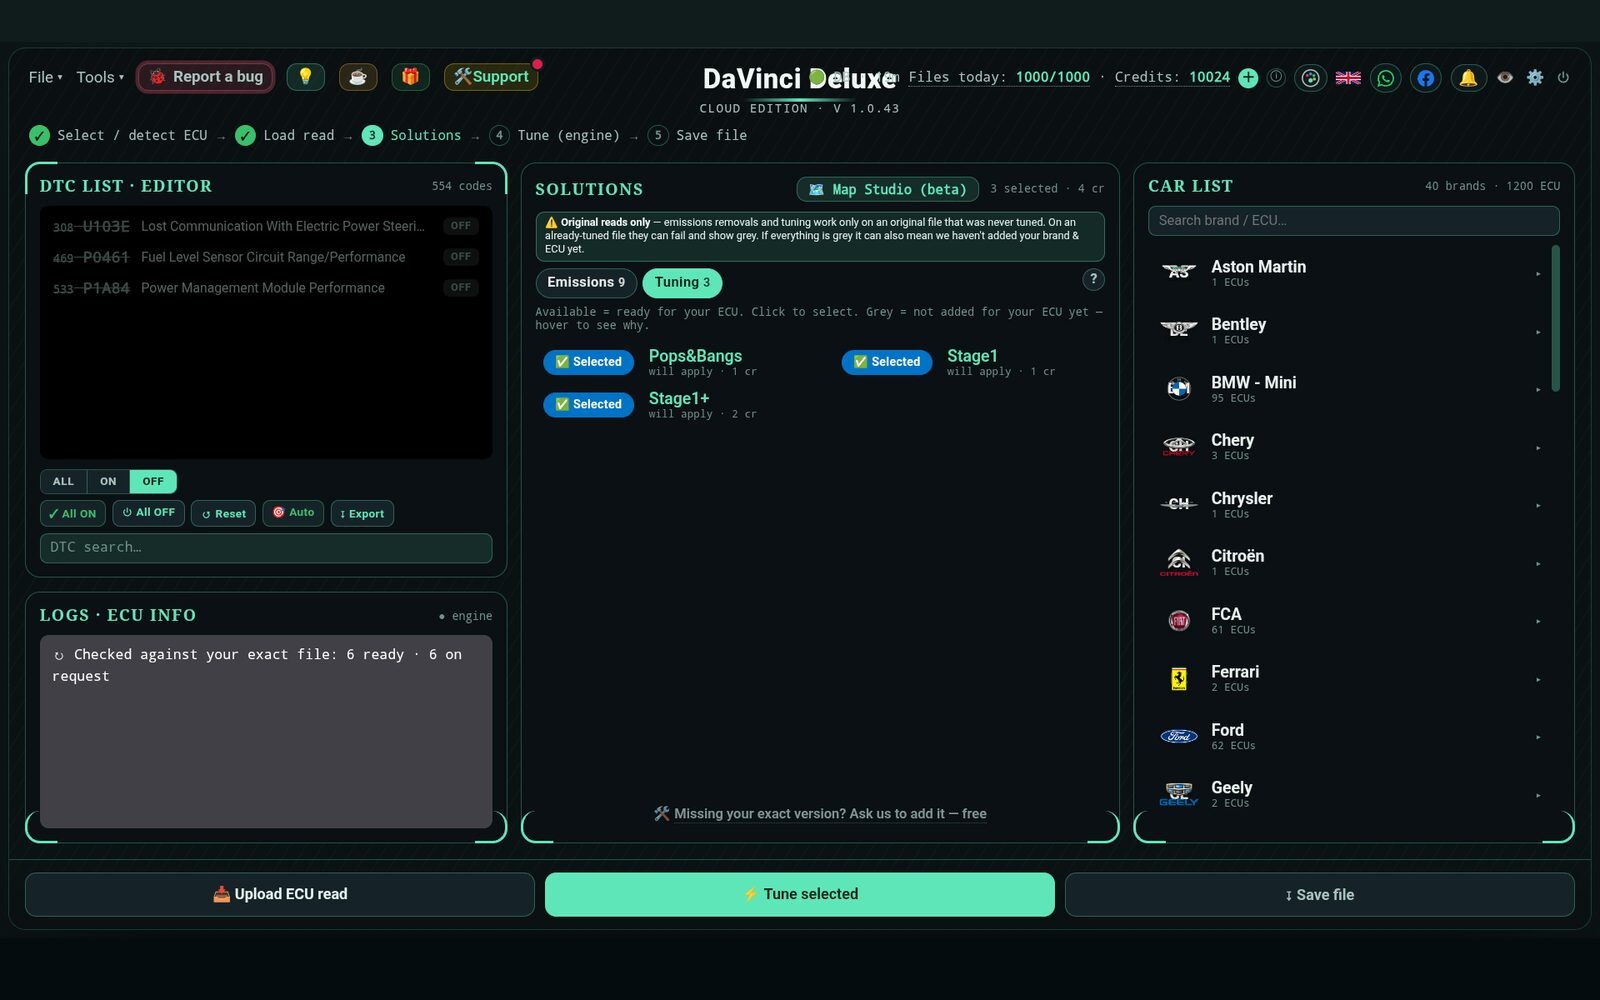1600x1000 pixels.
Task: Expand Citroën ECU list arrow
Action: (x=1538, y=564)
